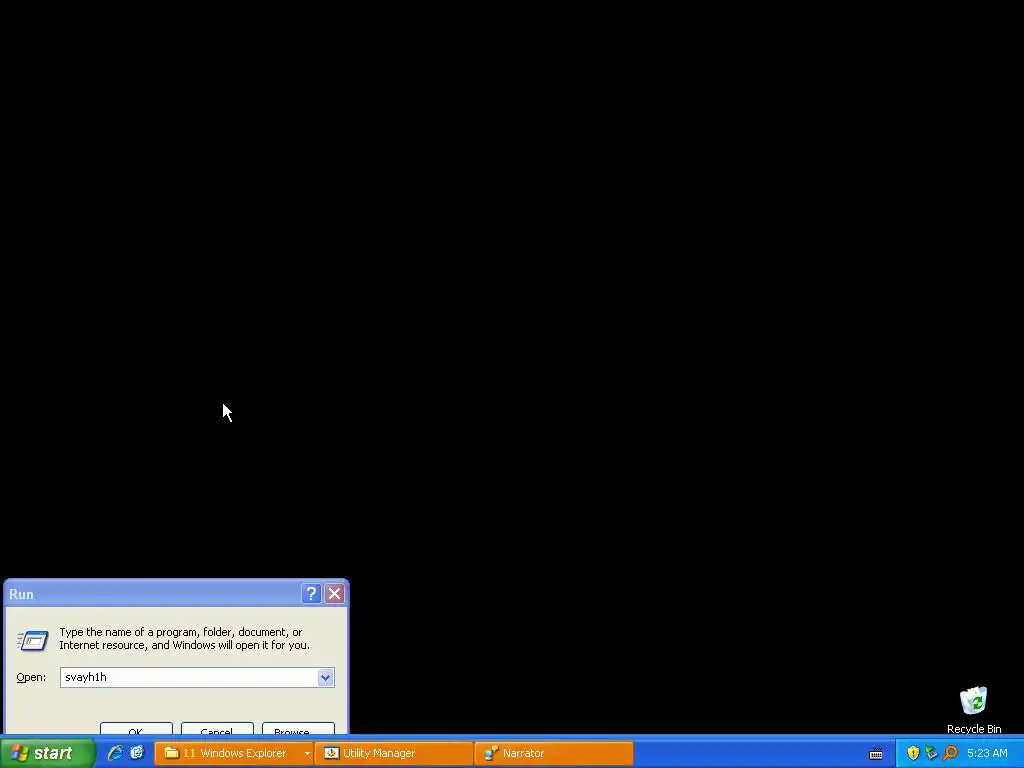The height and width of the screenshot is (768, 1024).
Task: Click Browse in the Run dialog
Action: (x=298, y=729)
